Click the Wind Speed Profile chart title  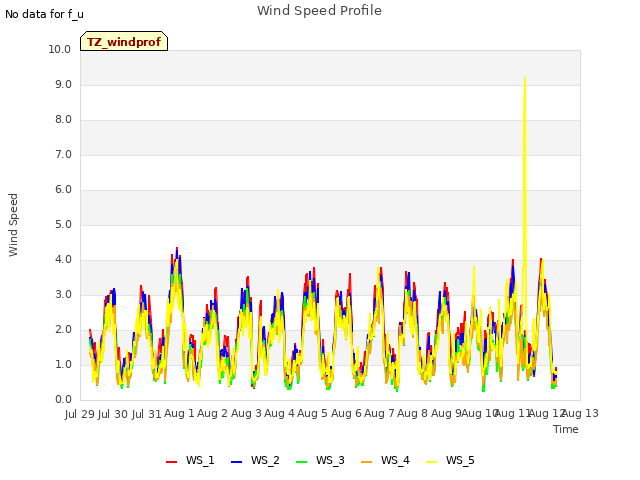[320, 11]
